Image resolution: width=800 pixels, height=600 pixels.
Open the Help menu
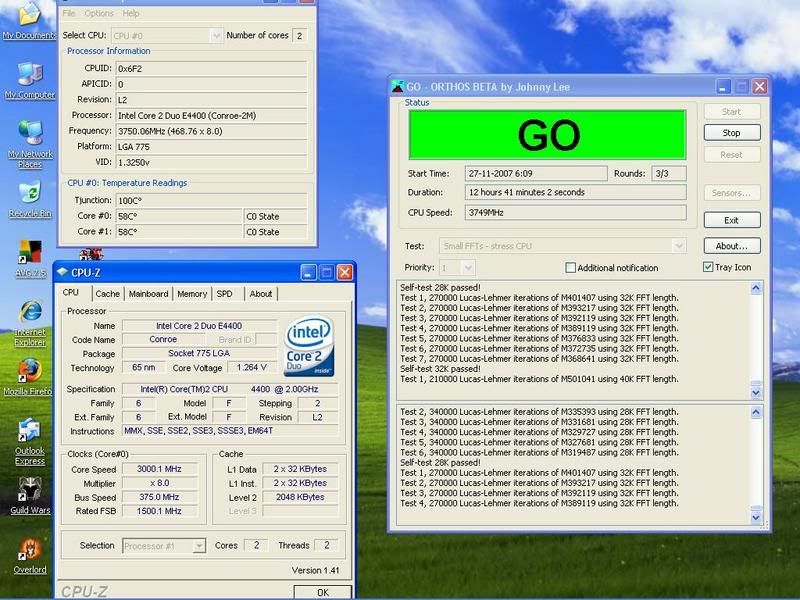pos(131,13)
